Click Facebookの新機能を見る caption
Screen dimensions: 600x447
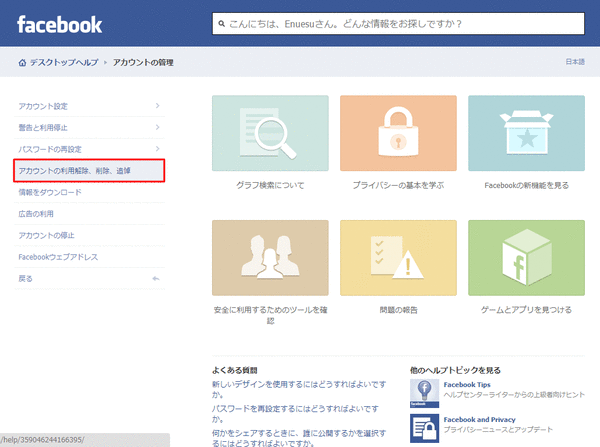[527, 185]
